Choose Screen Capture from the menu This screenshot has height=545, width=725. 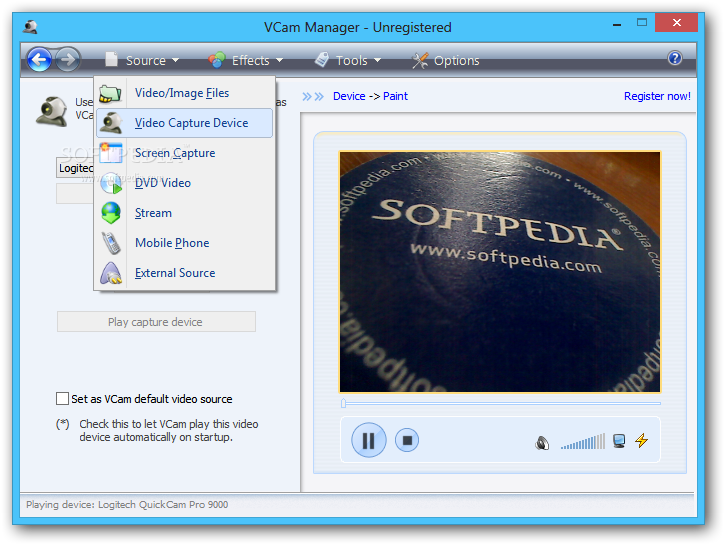coord(184,153)
